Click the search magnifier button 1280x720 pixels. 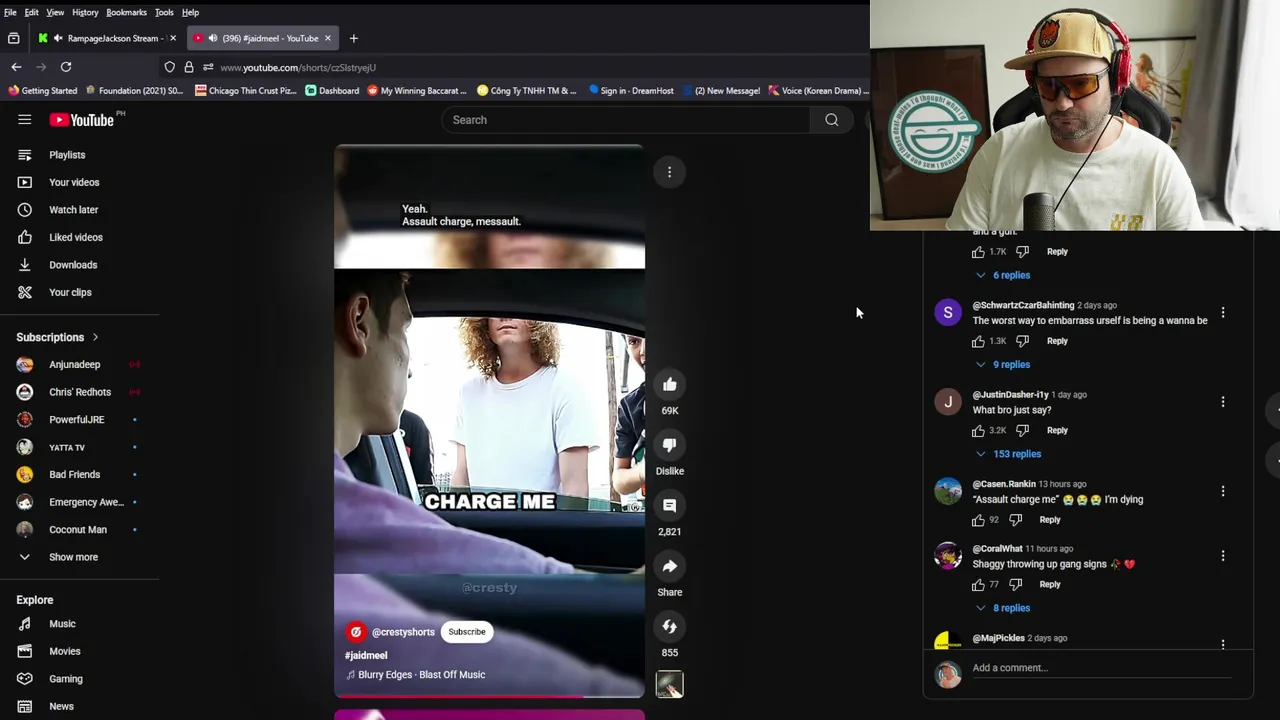[x=831, y=120]
